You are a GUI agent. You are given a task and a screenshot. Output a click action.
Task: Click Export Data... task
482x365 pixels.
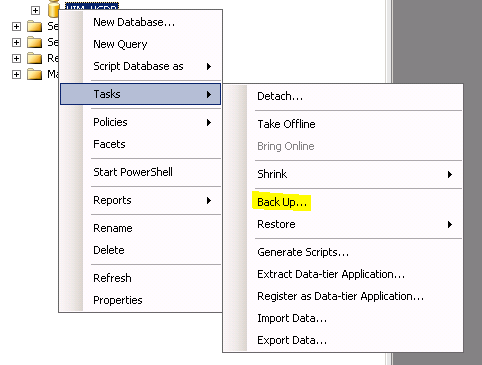343,340
